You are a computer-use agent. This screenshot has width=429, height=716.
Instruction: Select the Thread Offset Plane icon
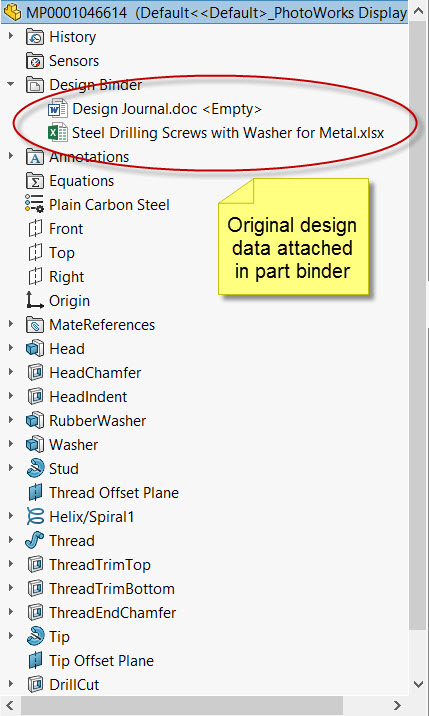[x=35, y=493]
